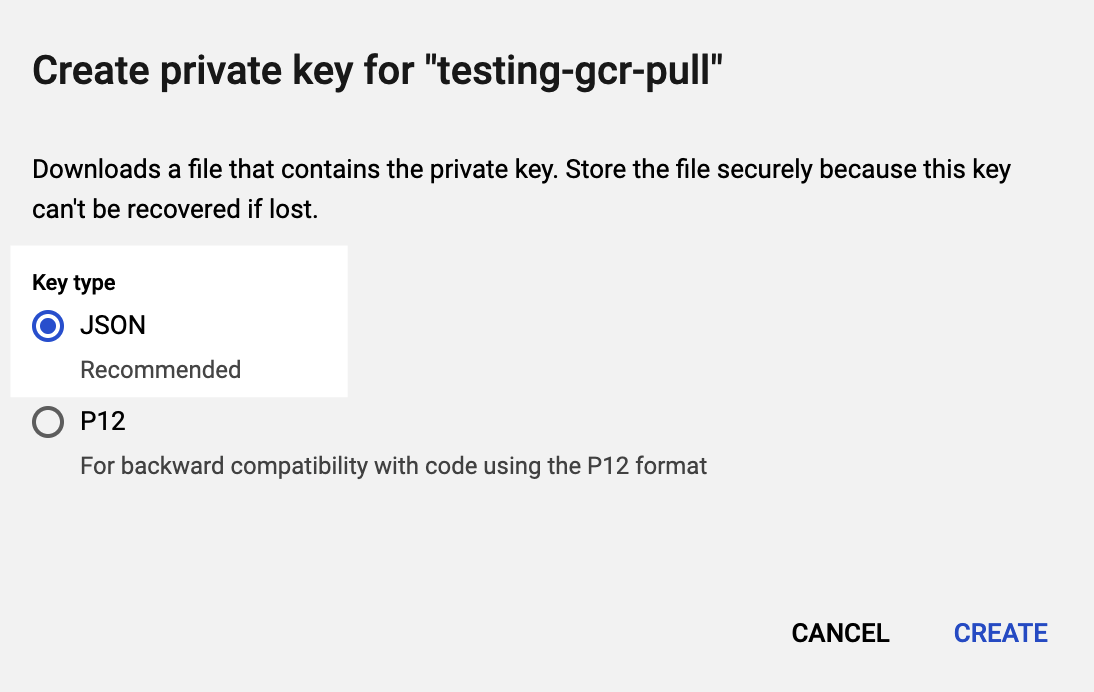Click "can't be recovered if lost" text
The height and width of the screenshot is (692, 1094).
(175, 211)
